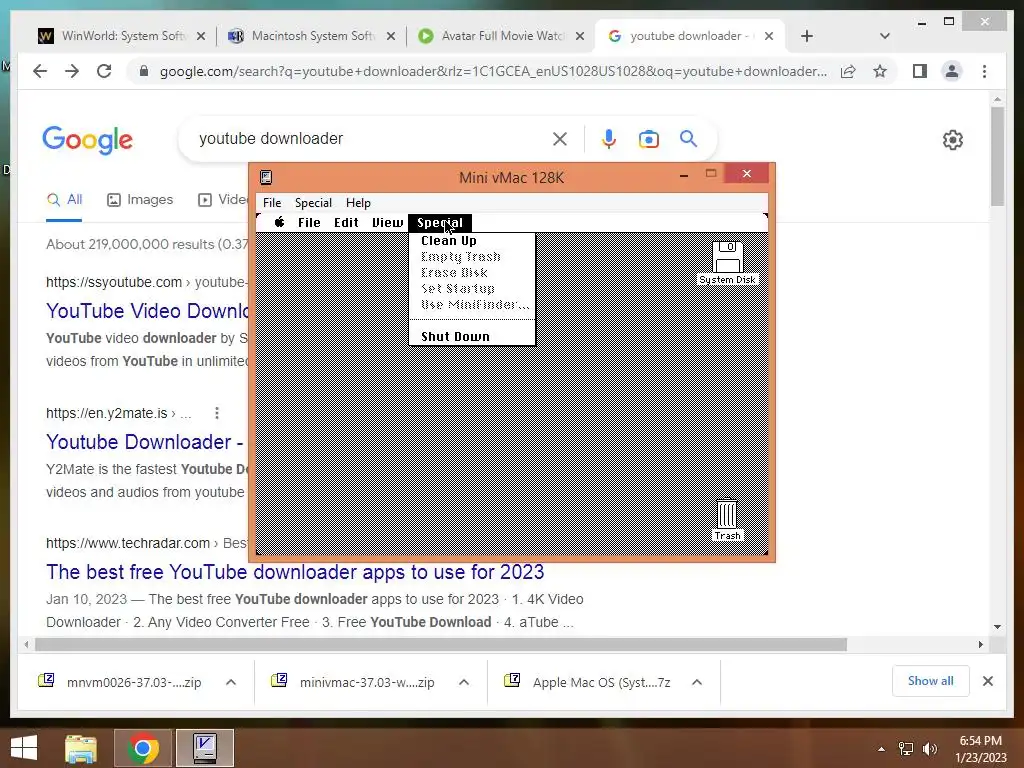
Task: Share this page from the address bar
Action: (848, 71)
